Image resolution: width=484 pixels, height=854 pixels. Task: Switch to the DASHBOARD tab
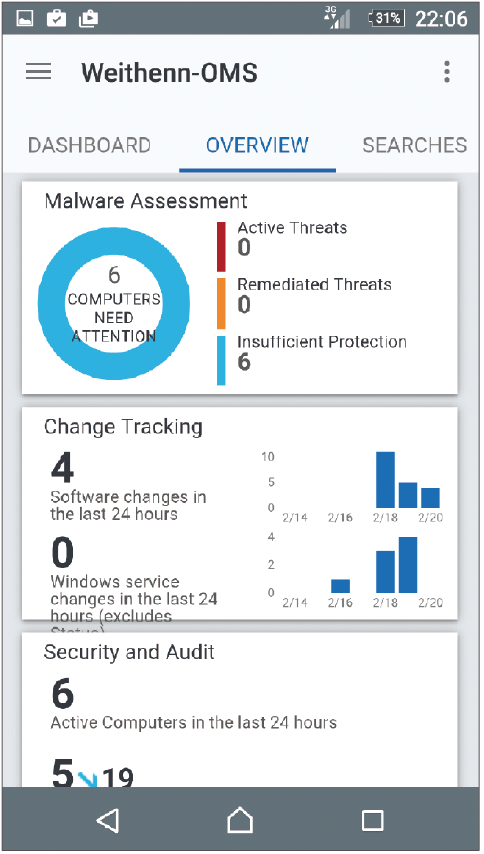click(x=89, y=145)
